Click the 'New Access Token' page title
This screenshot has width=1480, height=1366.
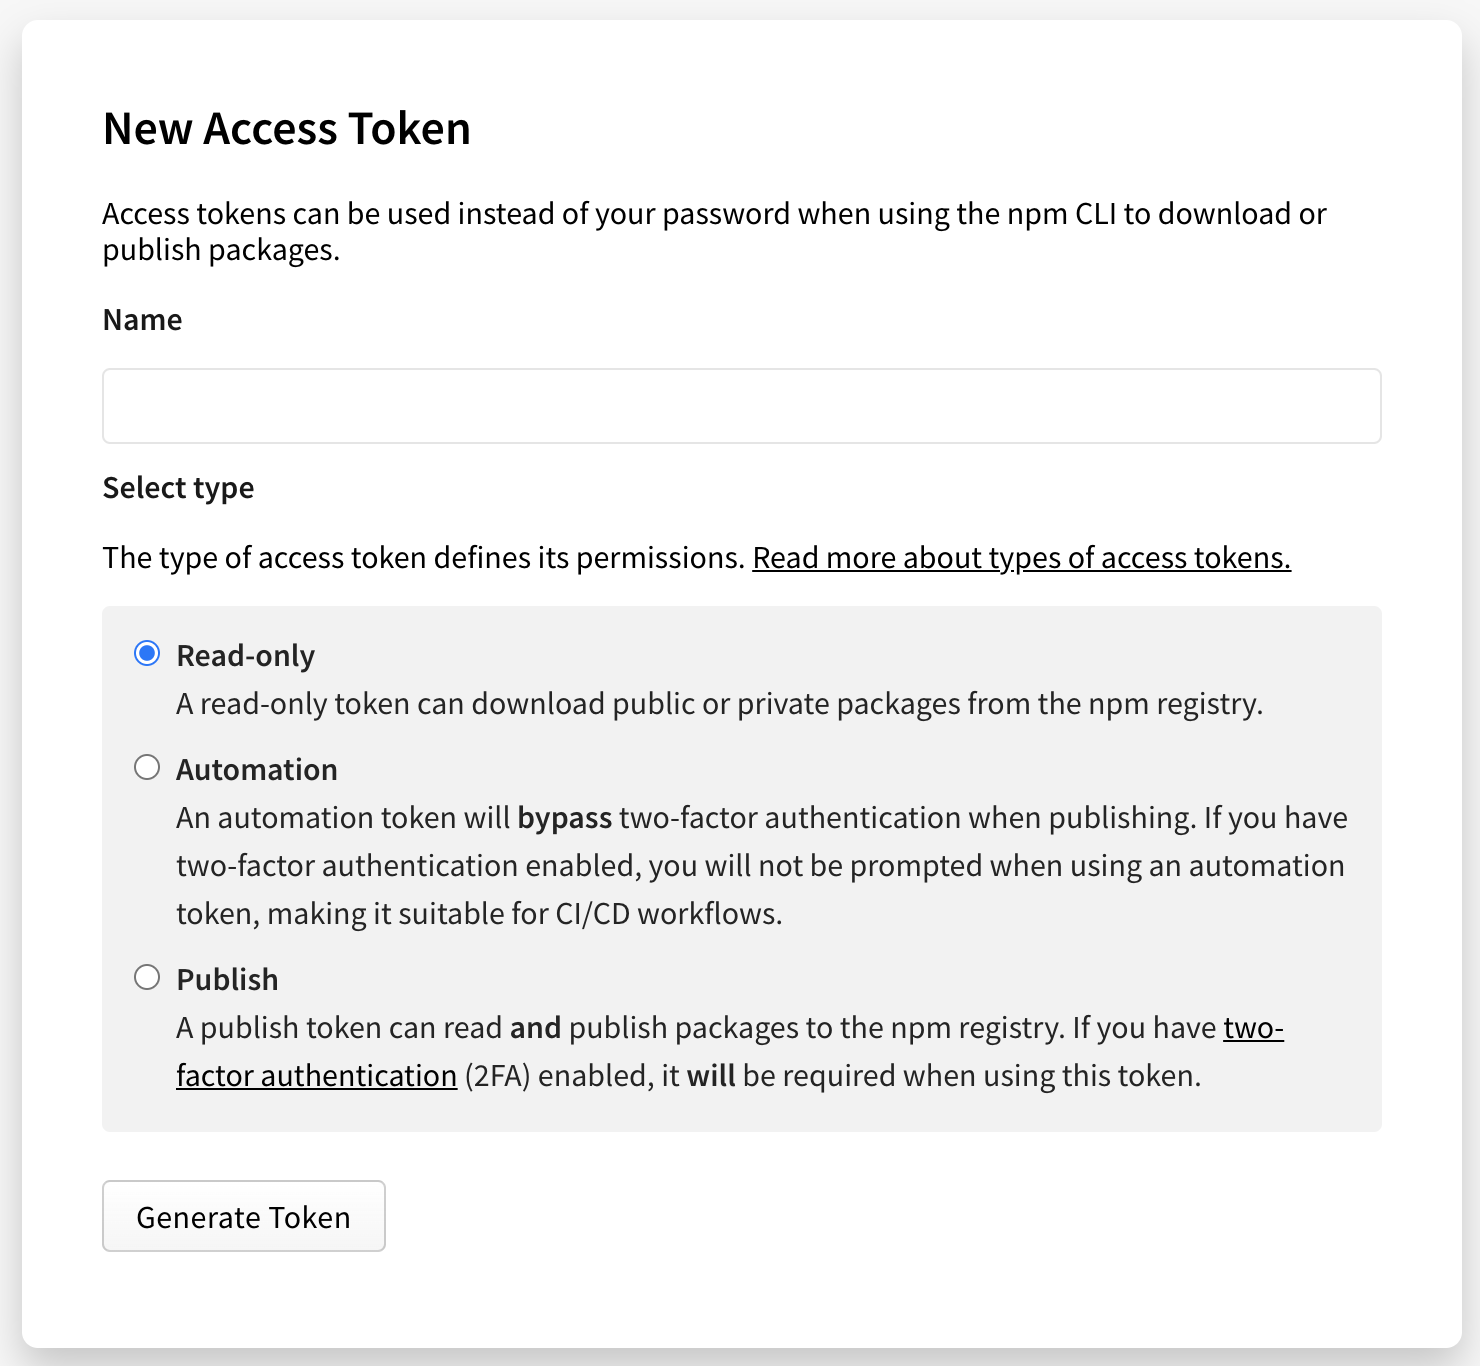coord(287,128)
